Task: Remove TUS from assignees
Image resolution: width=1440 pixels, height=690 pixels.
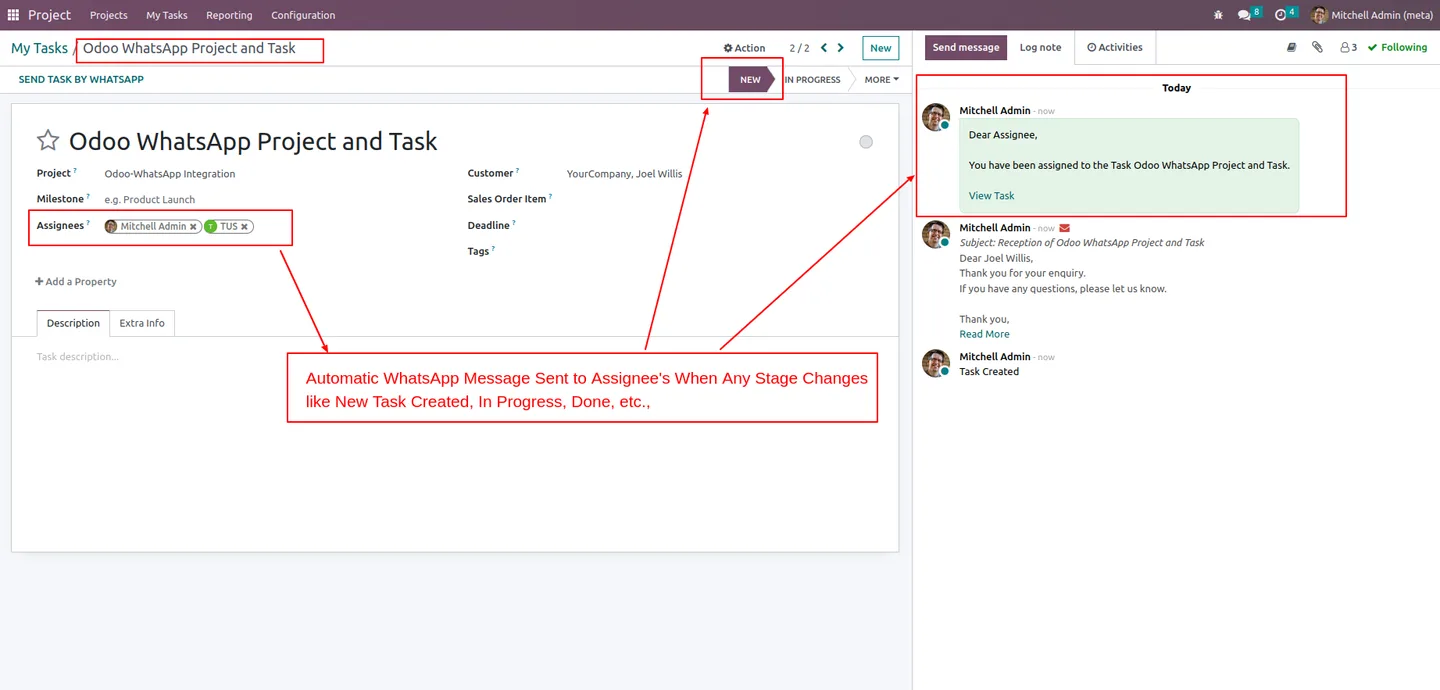Action: pos(244,227)
